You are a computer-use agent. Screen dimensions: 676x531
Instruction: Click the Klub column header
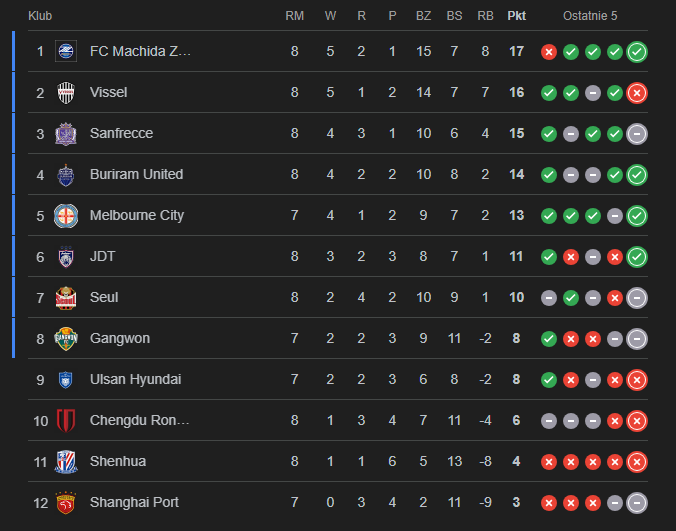click(x=40, y=16)
